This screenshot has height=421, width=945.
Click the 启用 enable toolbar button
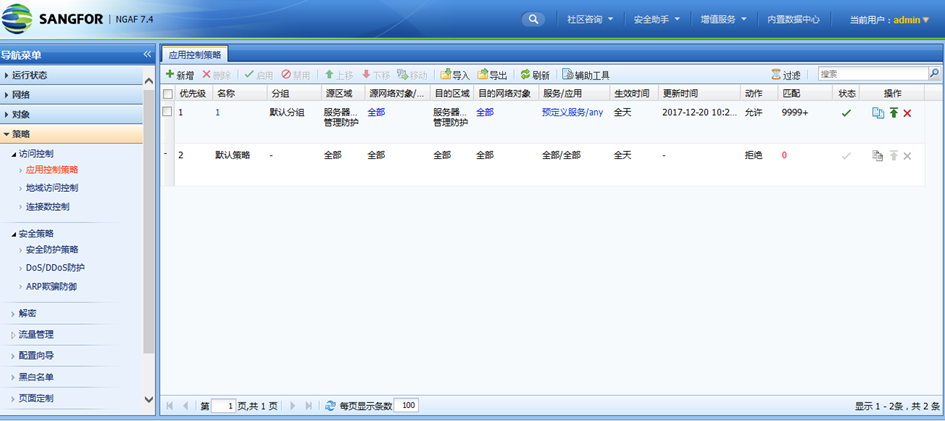click(x=259, y=75)
